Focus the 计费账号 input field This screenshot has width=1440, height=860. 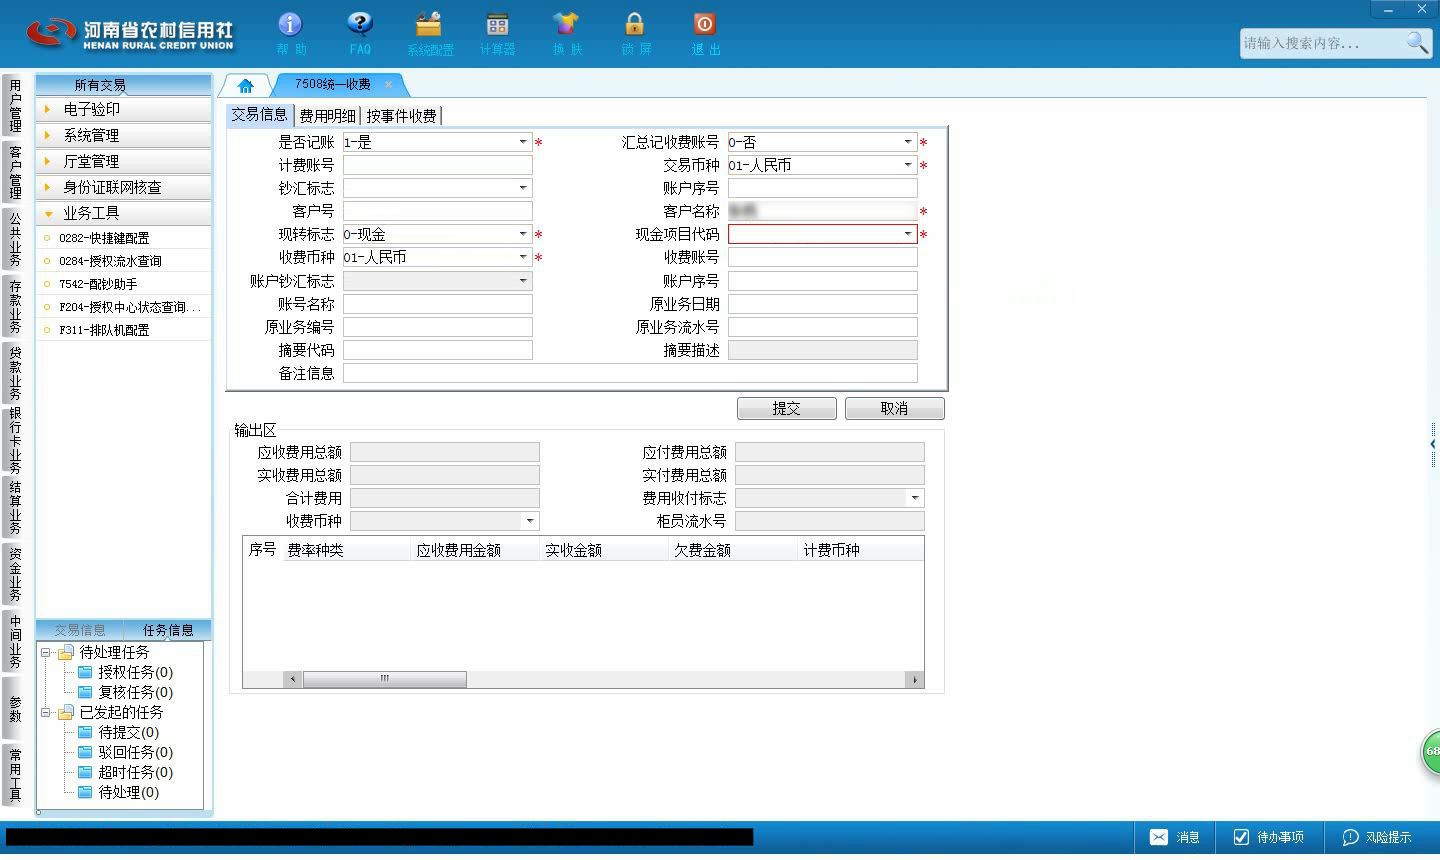coord(438,165)
